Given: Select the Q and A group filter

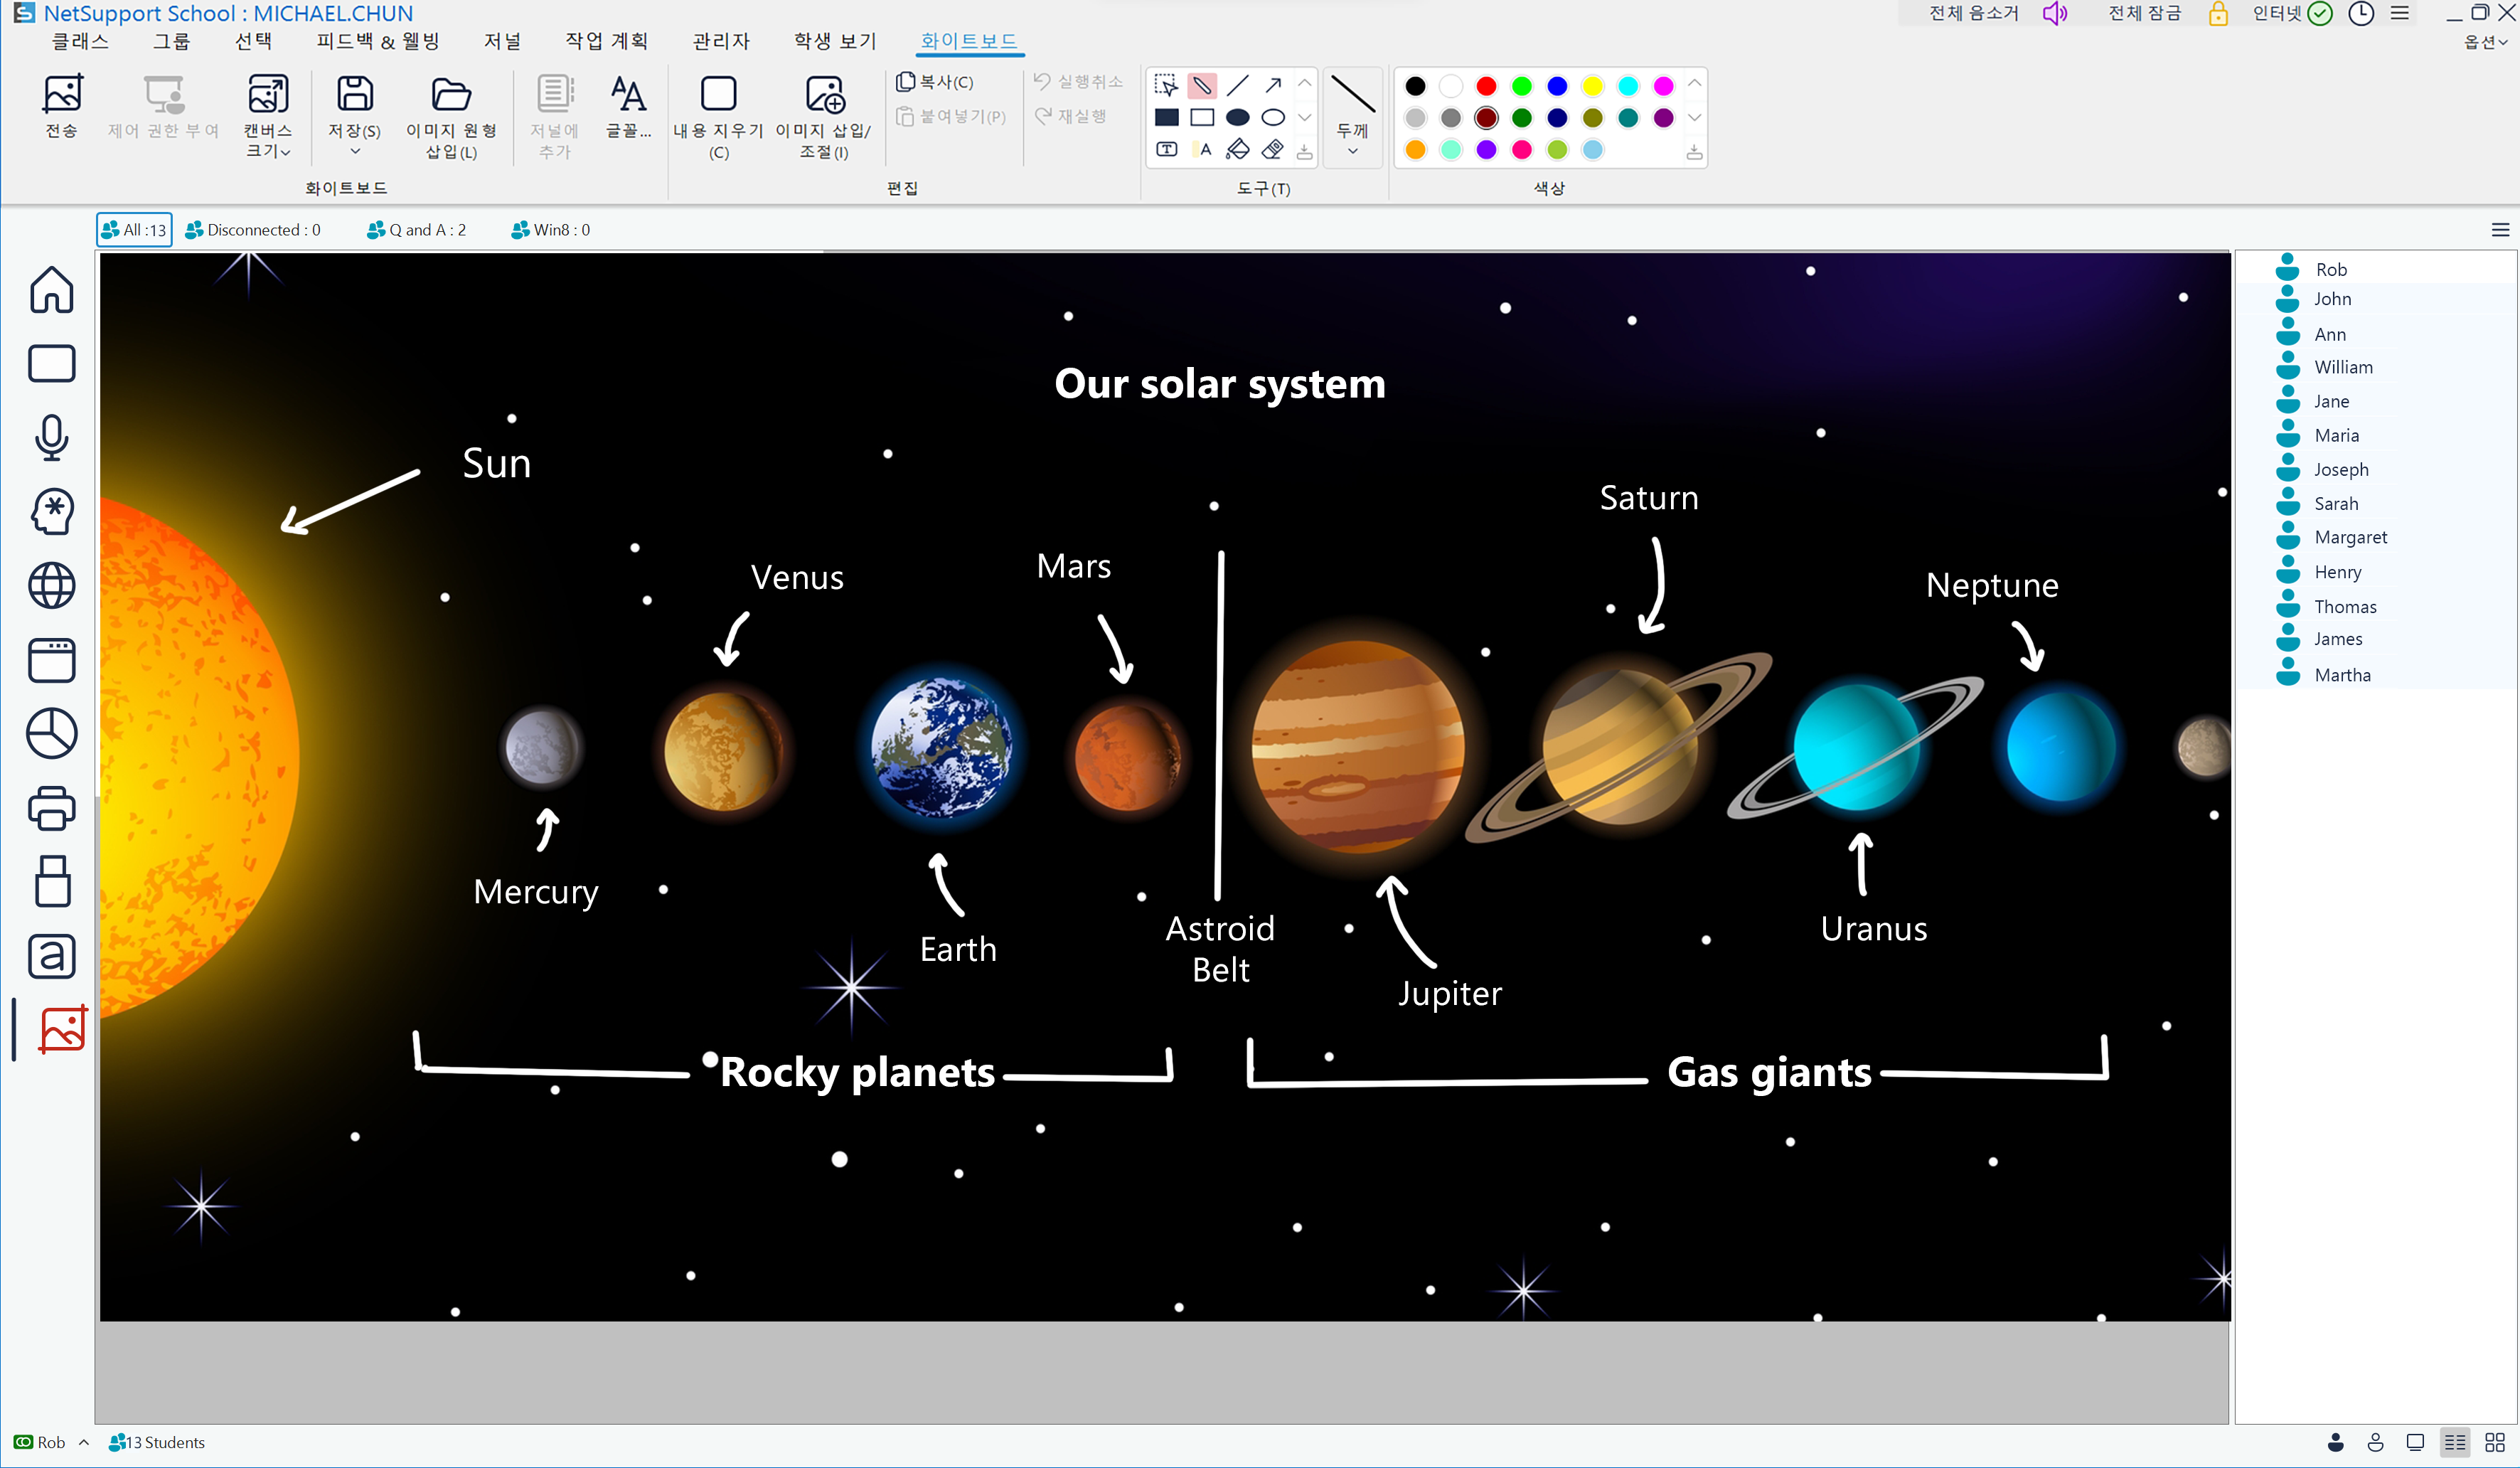Looking at the screenshot, I should click(x=417, y=230).
